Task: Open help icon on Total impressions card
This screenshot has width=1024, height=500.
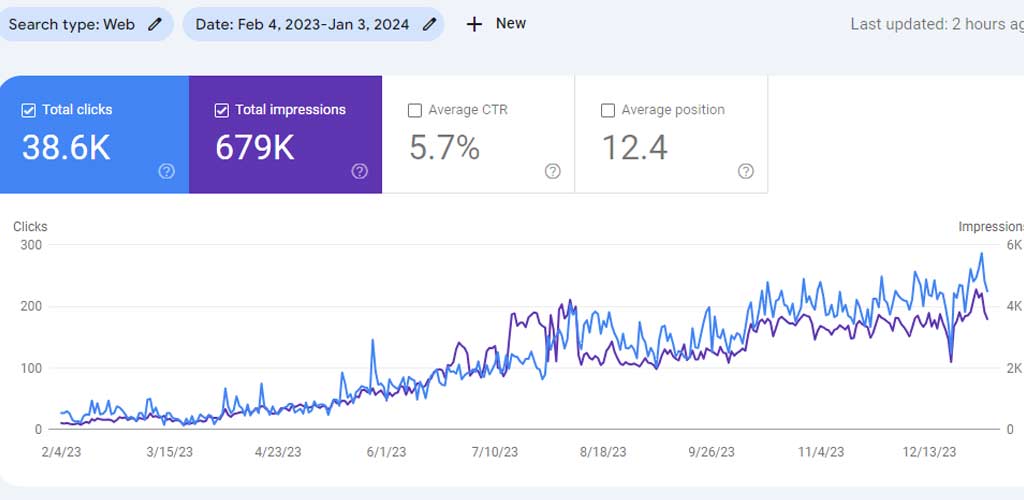Action: (x=359, y=171)
